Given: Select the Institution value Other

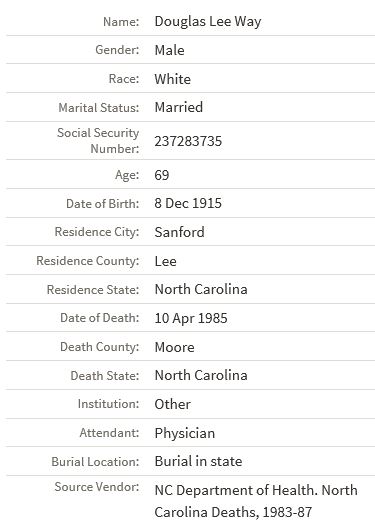Looking at the screenshot, I should 172,405.
